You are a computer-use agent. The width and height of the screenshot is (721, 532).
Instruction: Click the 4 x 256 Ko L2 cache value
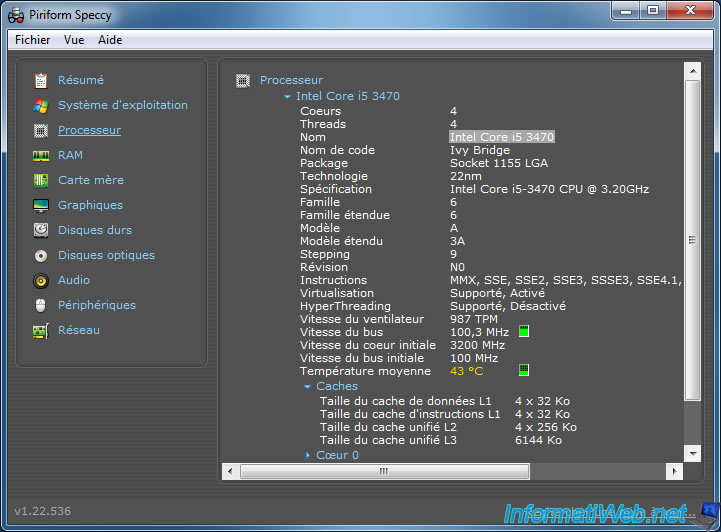click(546, 427)
